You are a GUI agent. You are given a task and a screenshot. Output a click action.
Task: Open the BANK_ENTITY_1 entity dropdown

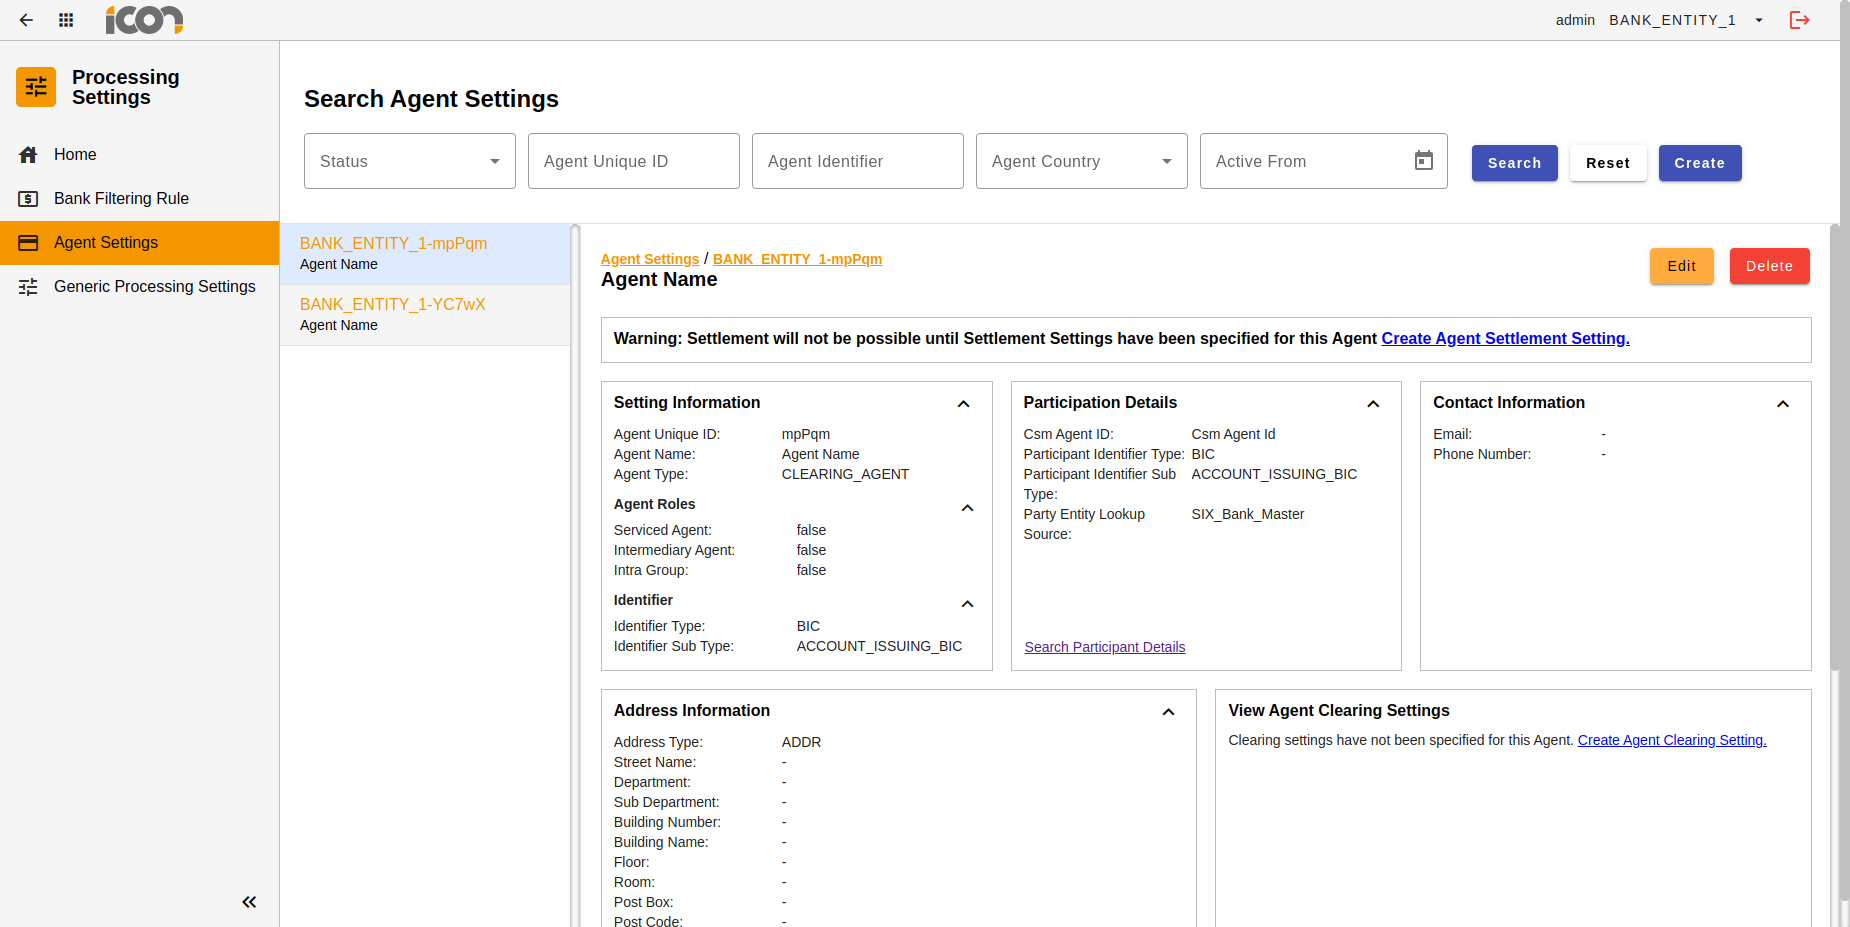pos(1759,20)
